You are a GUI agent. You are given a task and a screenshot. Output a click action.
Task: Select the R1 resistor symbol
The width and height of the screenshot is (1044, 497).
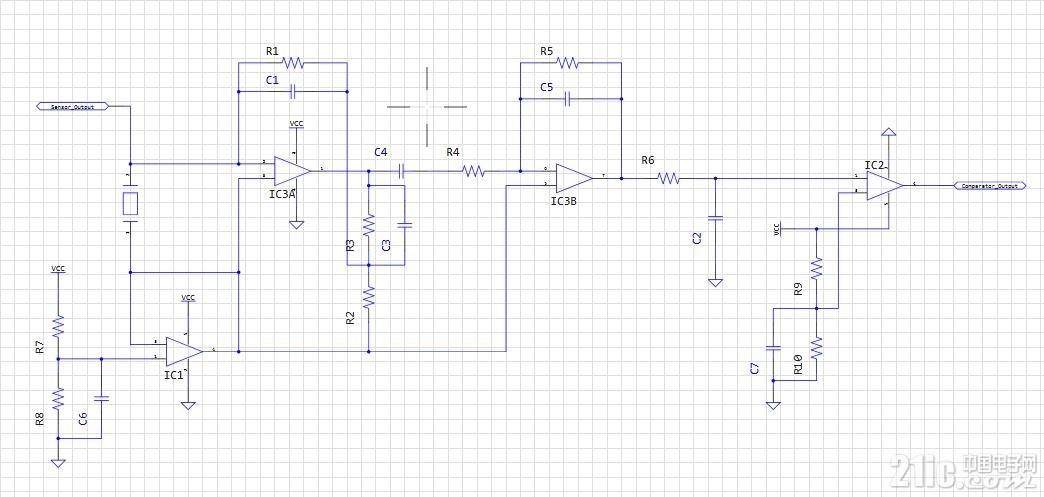click(293, 63)
